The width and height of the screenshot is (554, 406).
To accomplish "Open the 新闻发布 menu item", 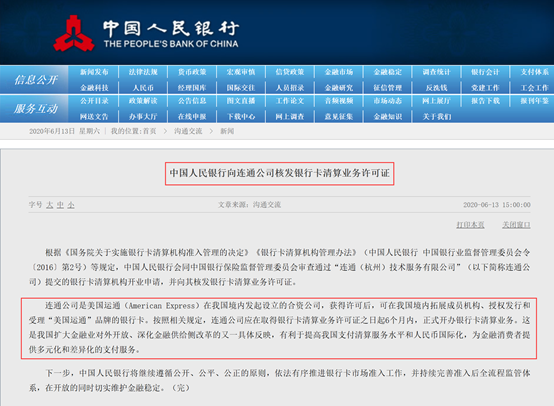I will pos(94,72).
